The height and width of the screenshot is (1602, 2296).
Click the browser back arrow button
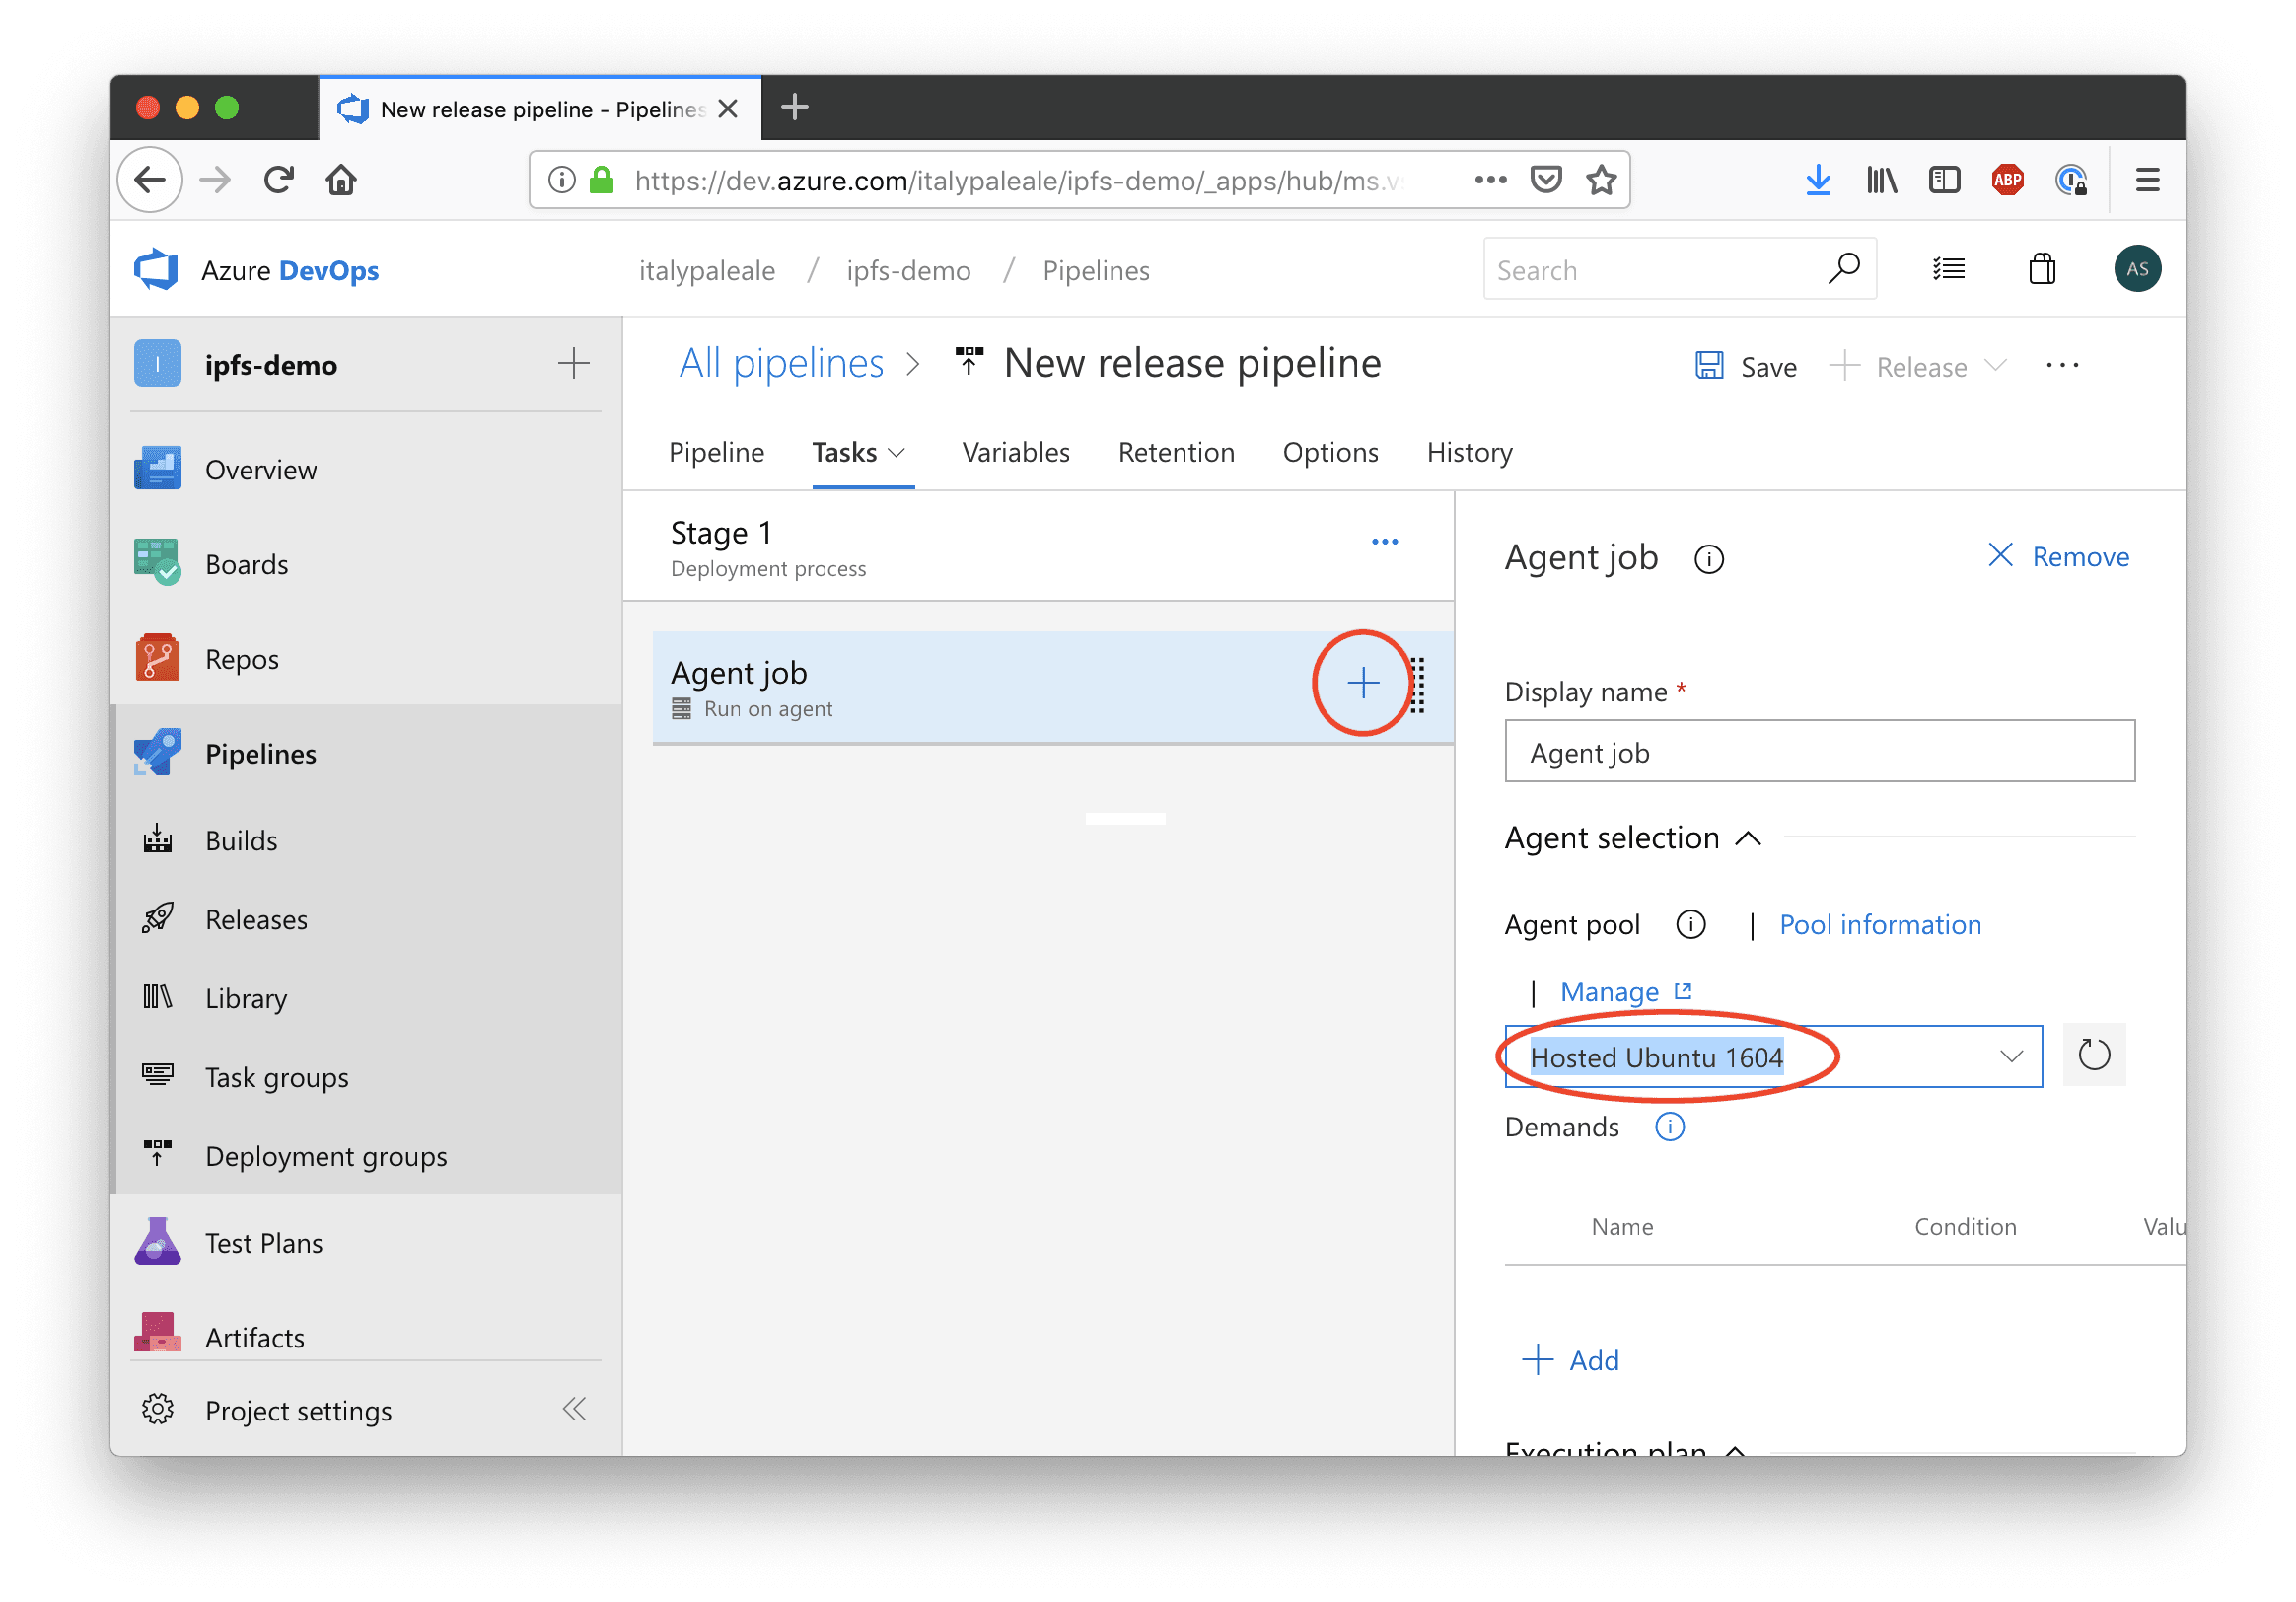pyautogui.click(x=150, y=180)
